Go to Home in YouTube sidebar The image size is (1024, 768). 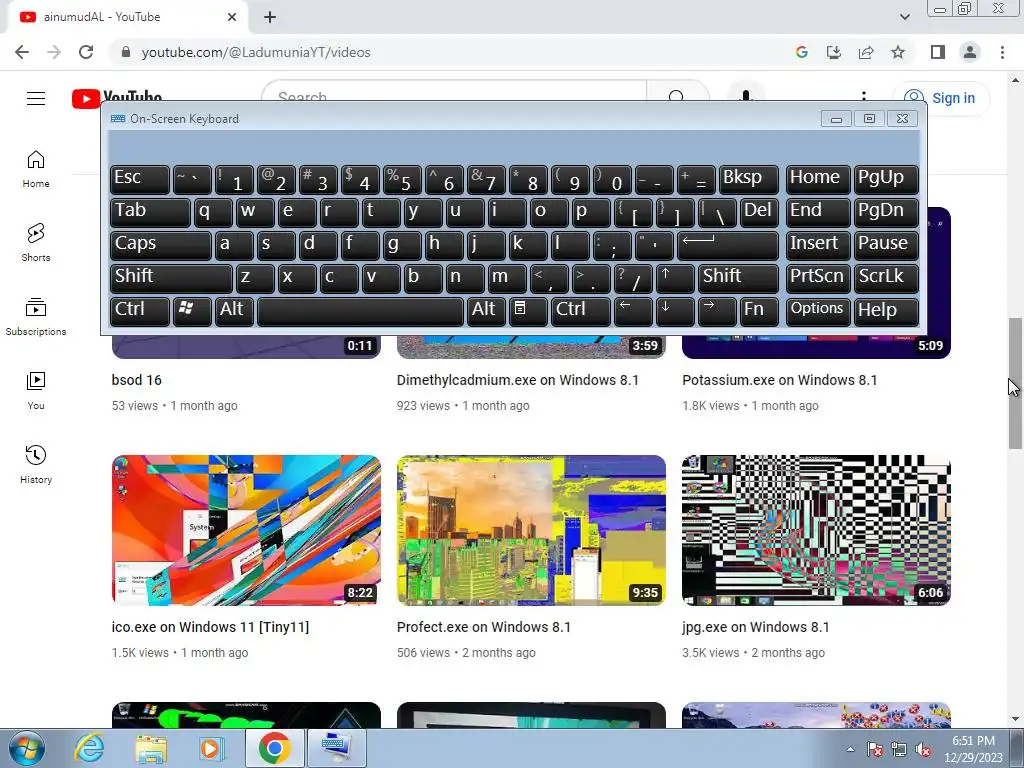pyautogui.click(x=36, y=169)
